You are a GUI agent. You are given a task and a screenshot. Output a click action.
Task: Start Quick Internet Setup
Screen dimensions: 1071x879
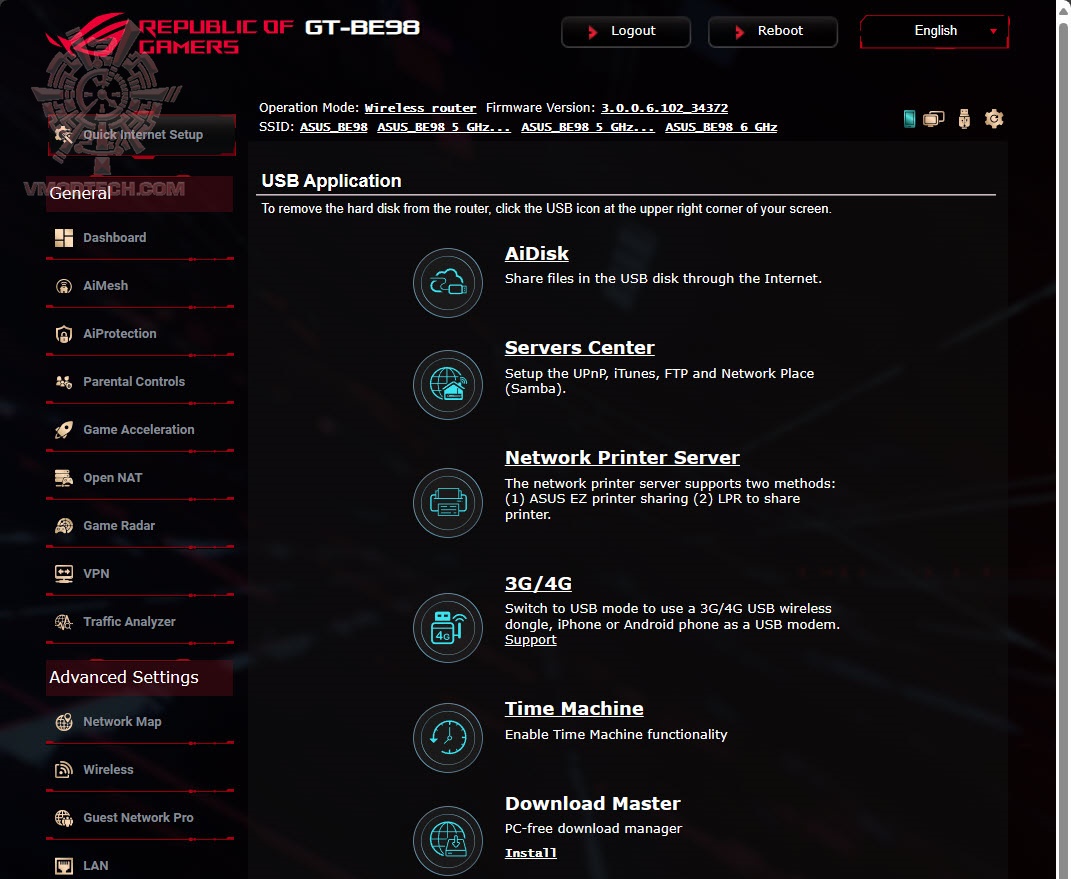[141, 135]
